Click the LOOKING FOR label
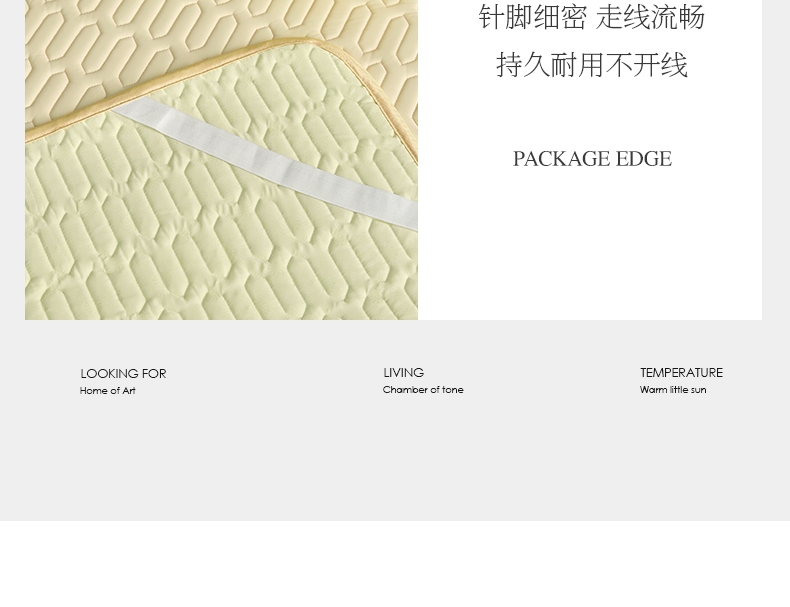Image resolution: width=790 pixels, height=607 pixels. tap(123, 374)
